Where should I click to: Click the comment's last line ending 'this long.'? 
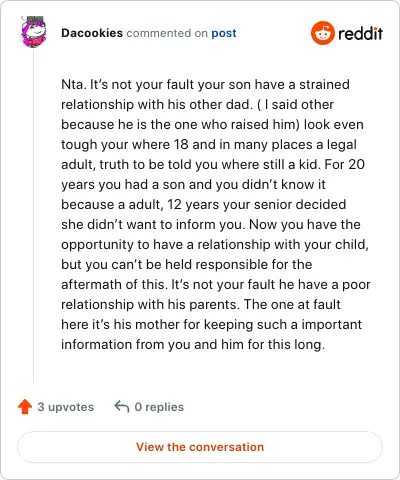coord(193,344)
